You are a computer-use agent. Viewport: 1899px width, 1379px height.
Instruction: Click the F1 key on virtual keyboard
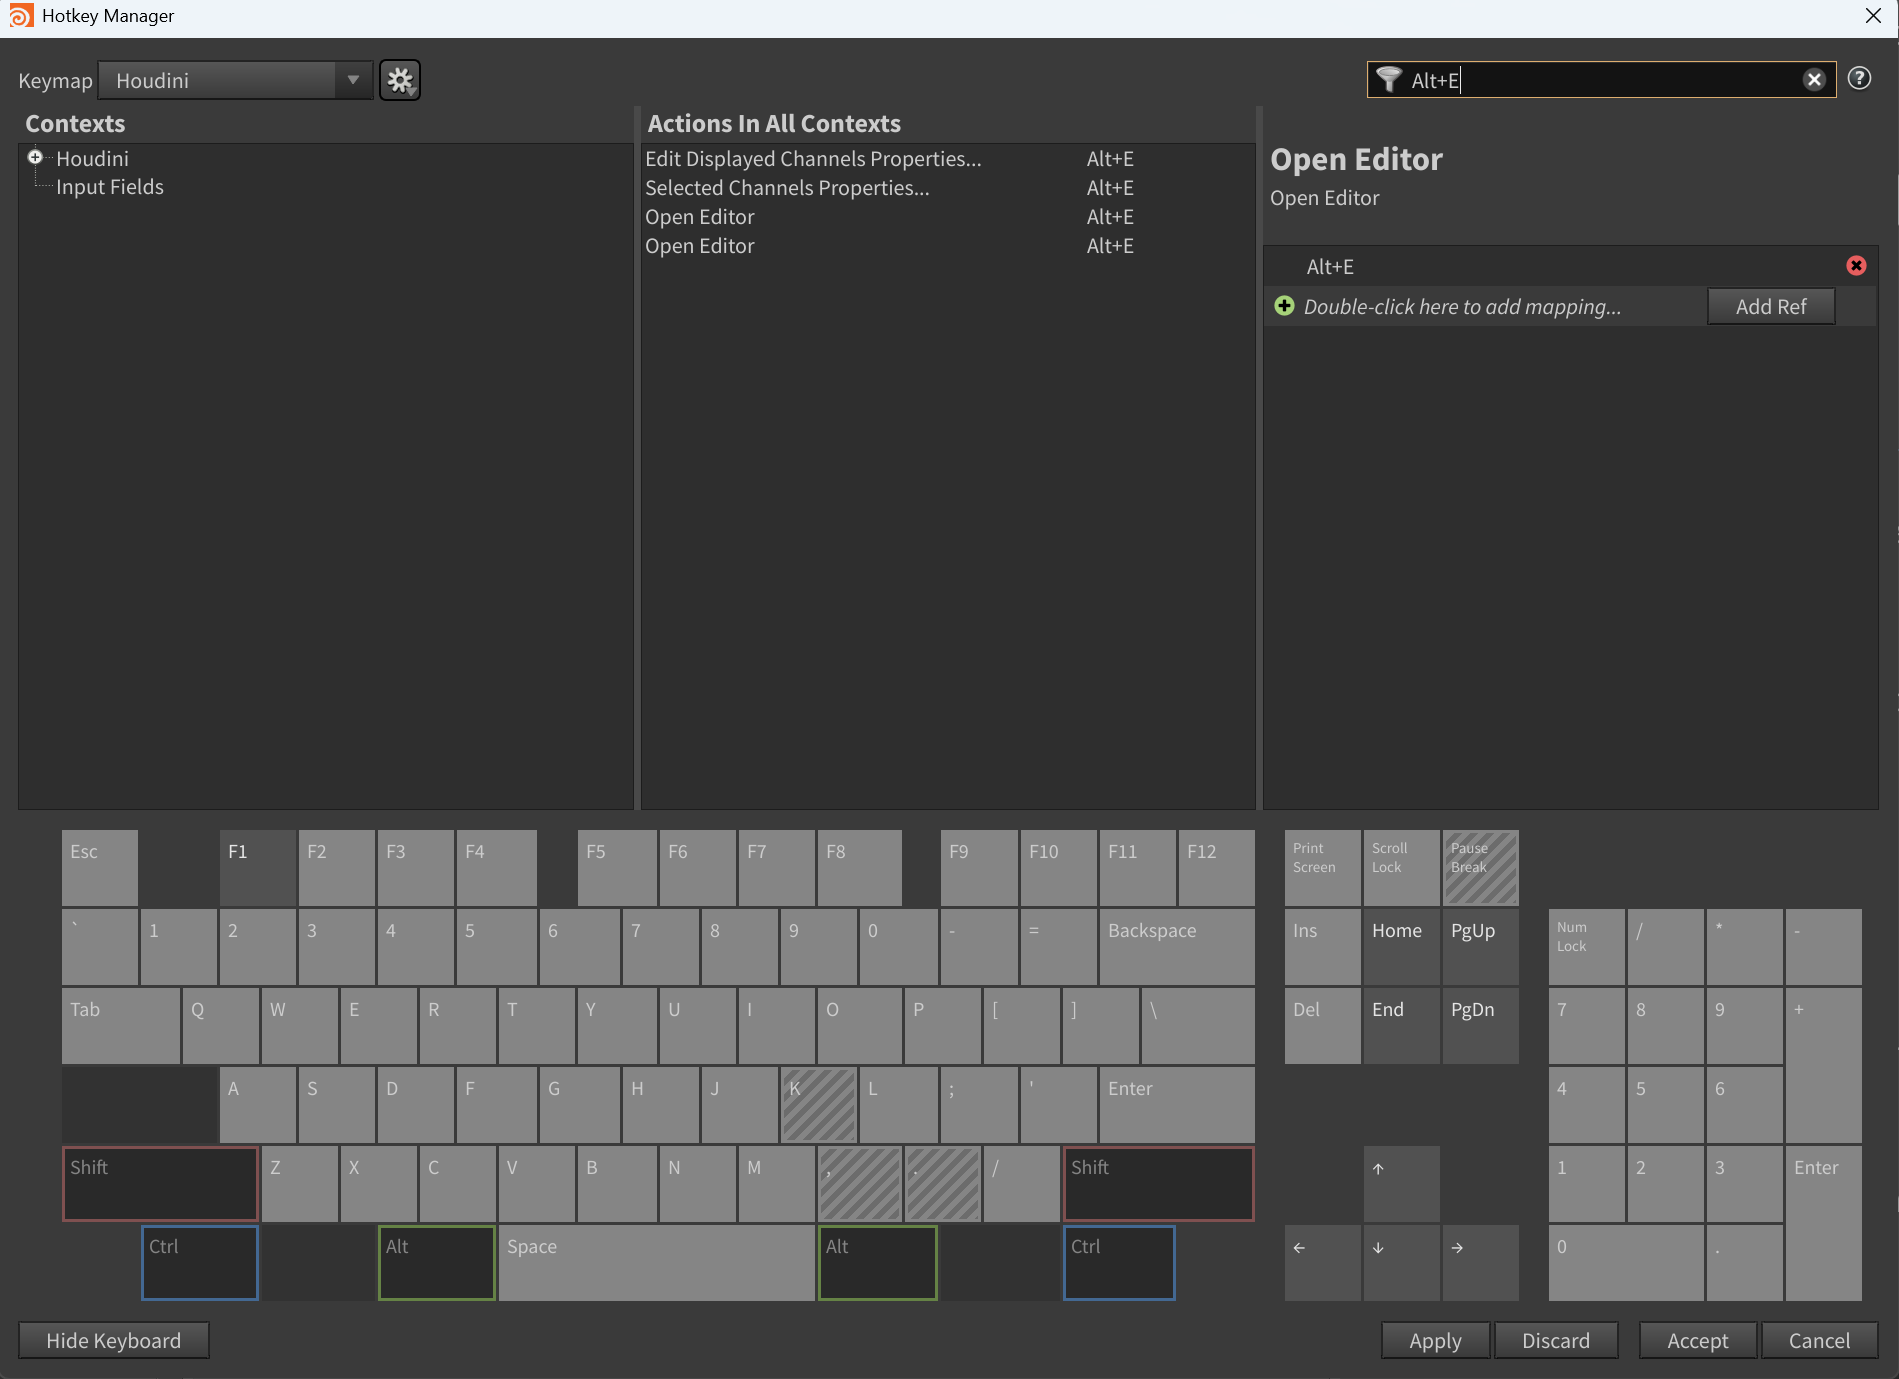pos(258,868)
